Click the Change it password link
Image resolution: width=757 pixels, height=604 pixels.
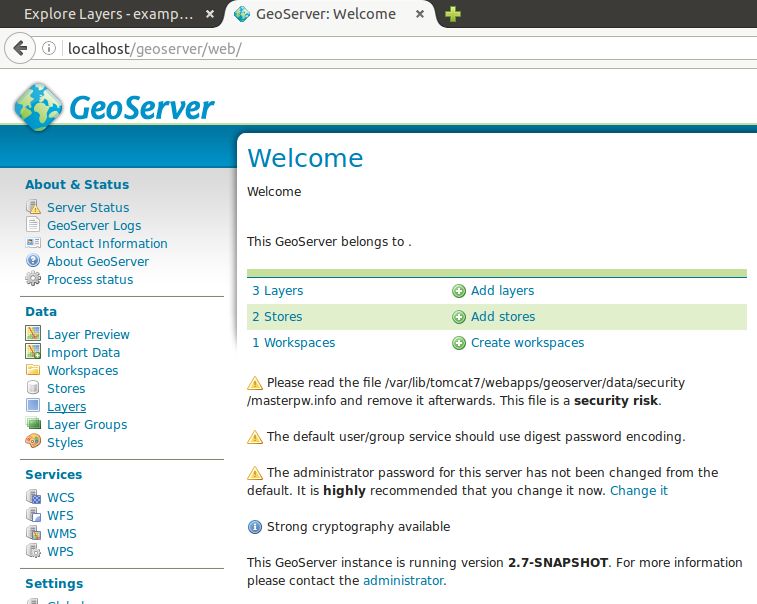pos(639,491)
